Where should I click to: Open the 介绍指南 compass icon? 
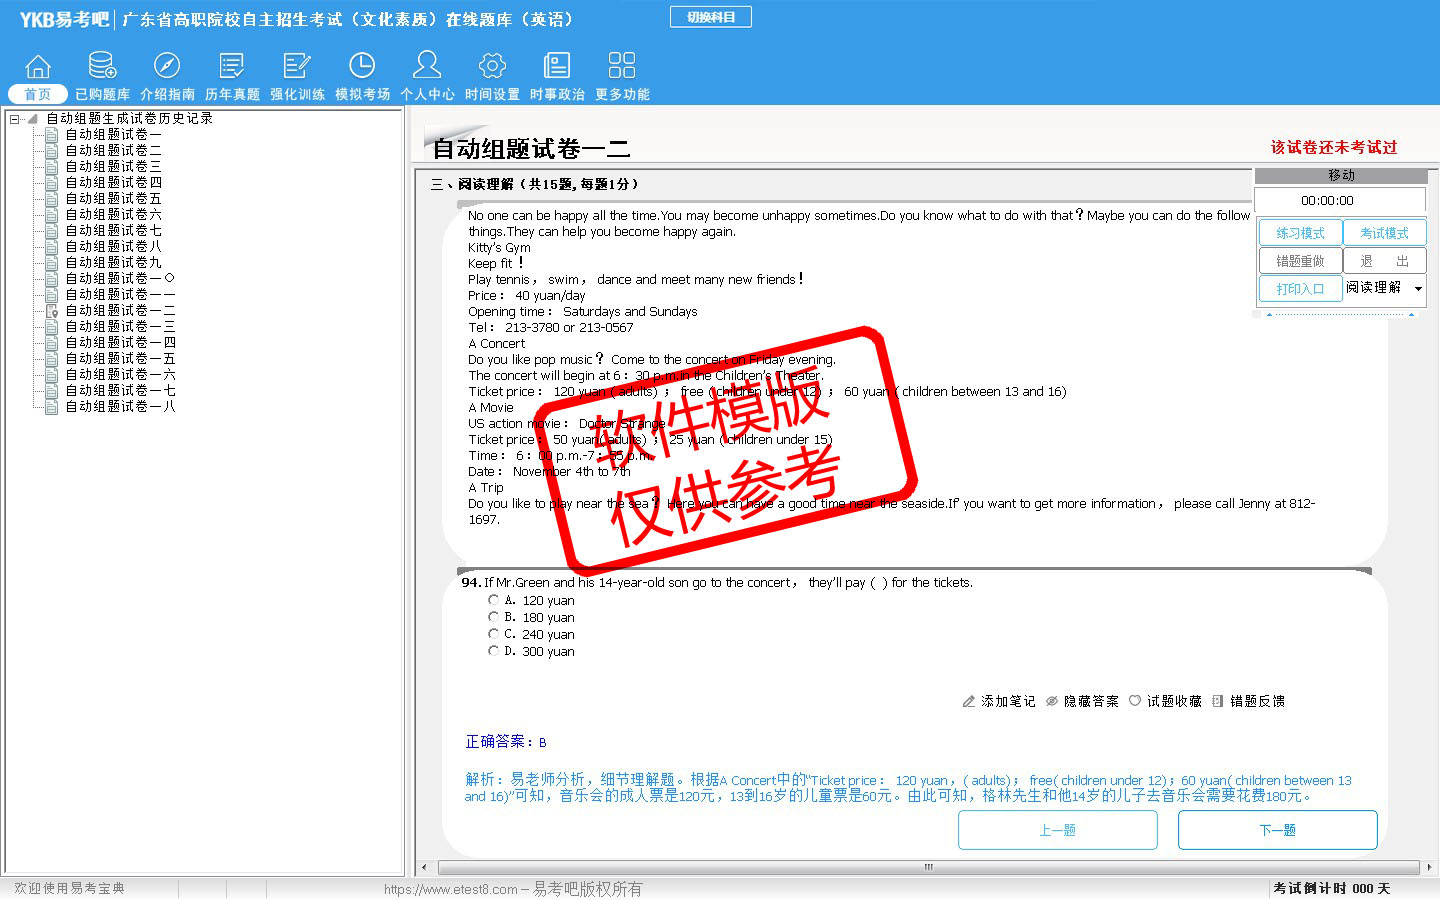[x=167, y=67]
